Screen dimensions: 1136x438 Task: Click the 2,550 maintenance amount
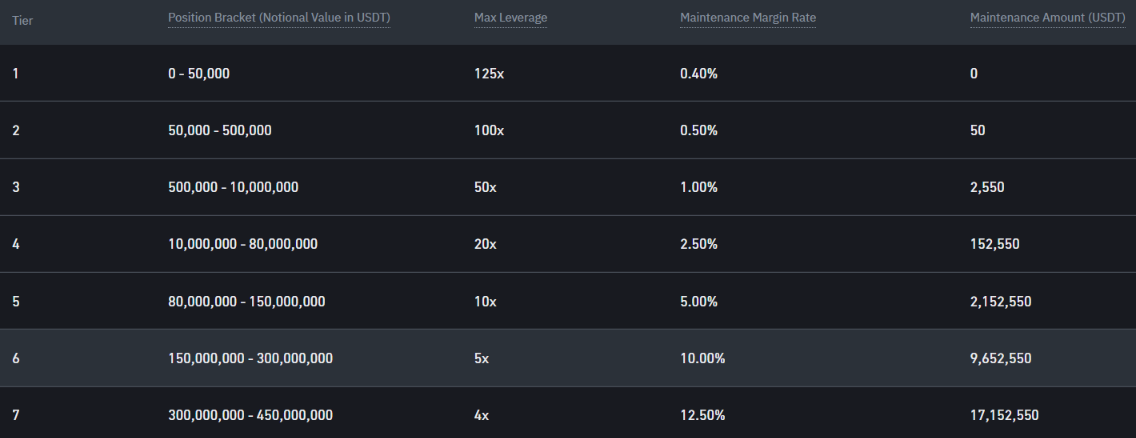point(989,187)
